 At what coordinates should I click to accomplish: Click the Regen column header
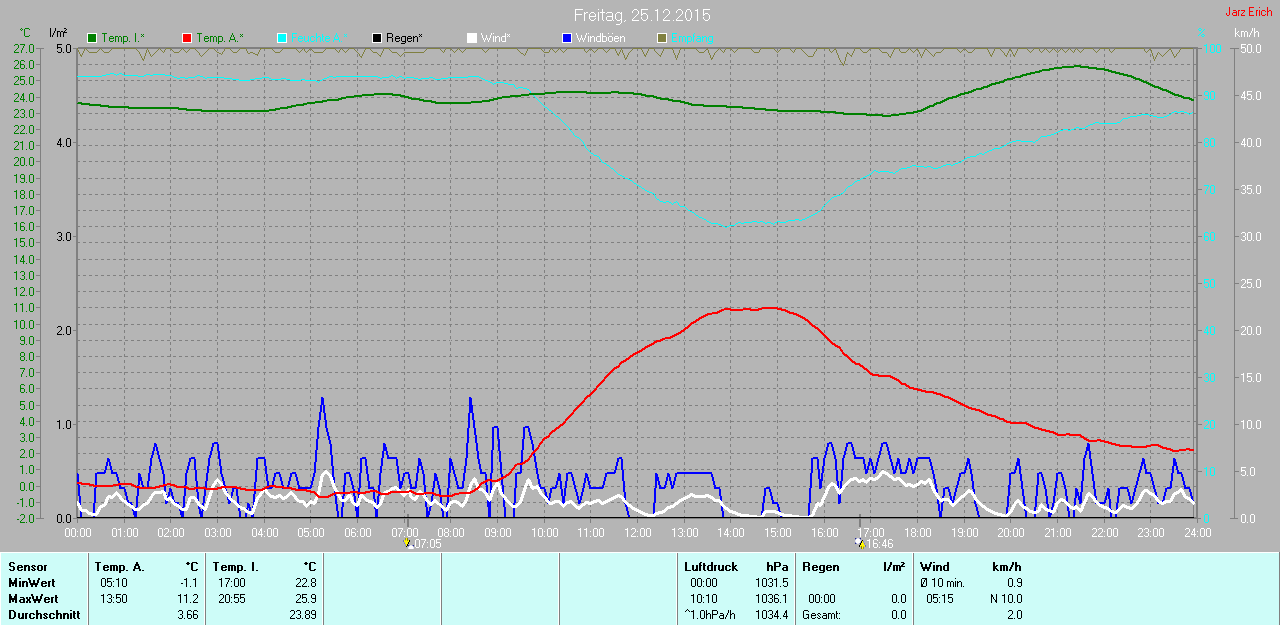pyautogui.click(x=821, y=567)
